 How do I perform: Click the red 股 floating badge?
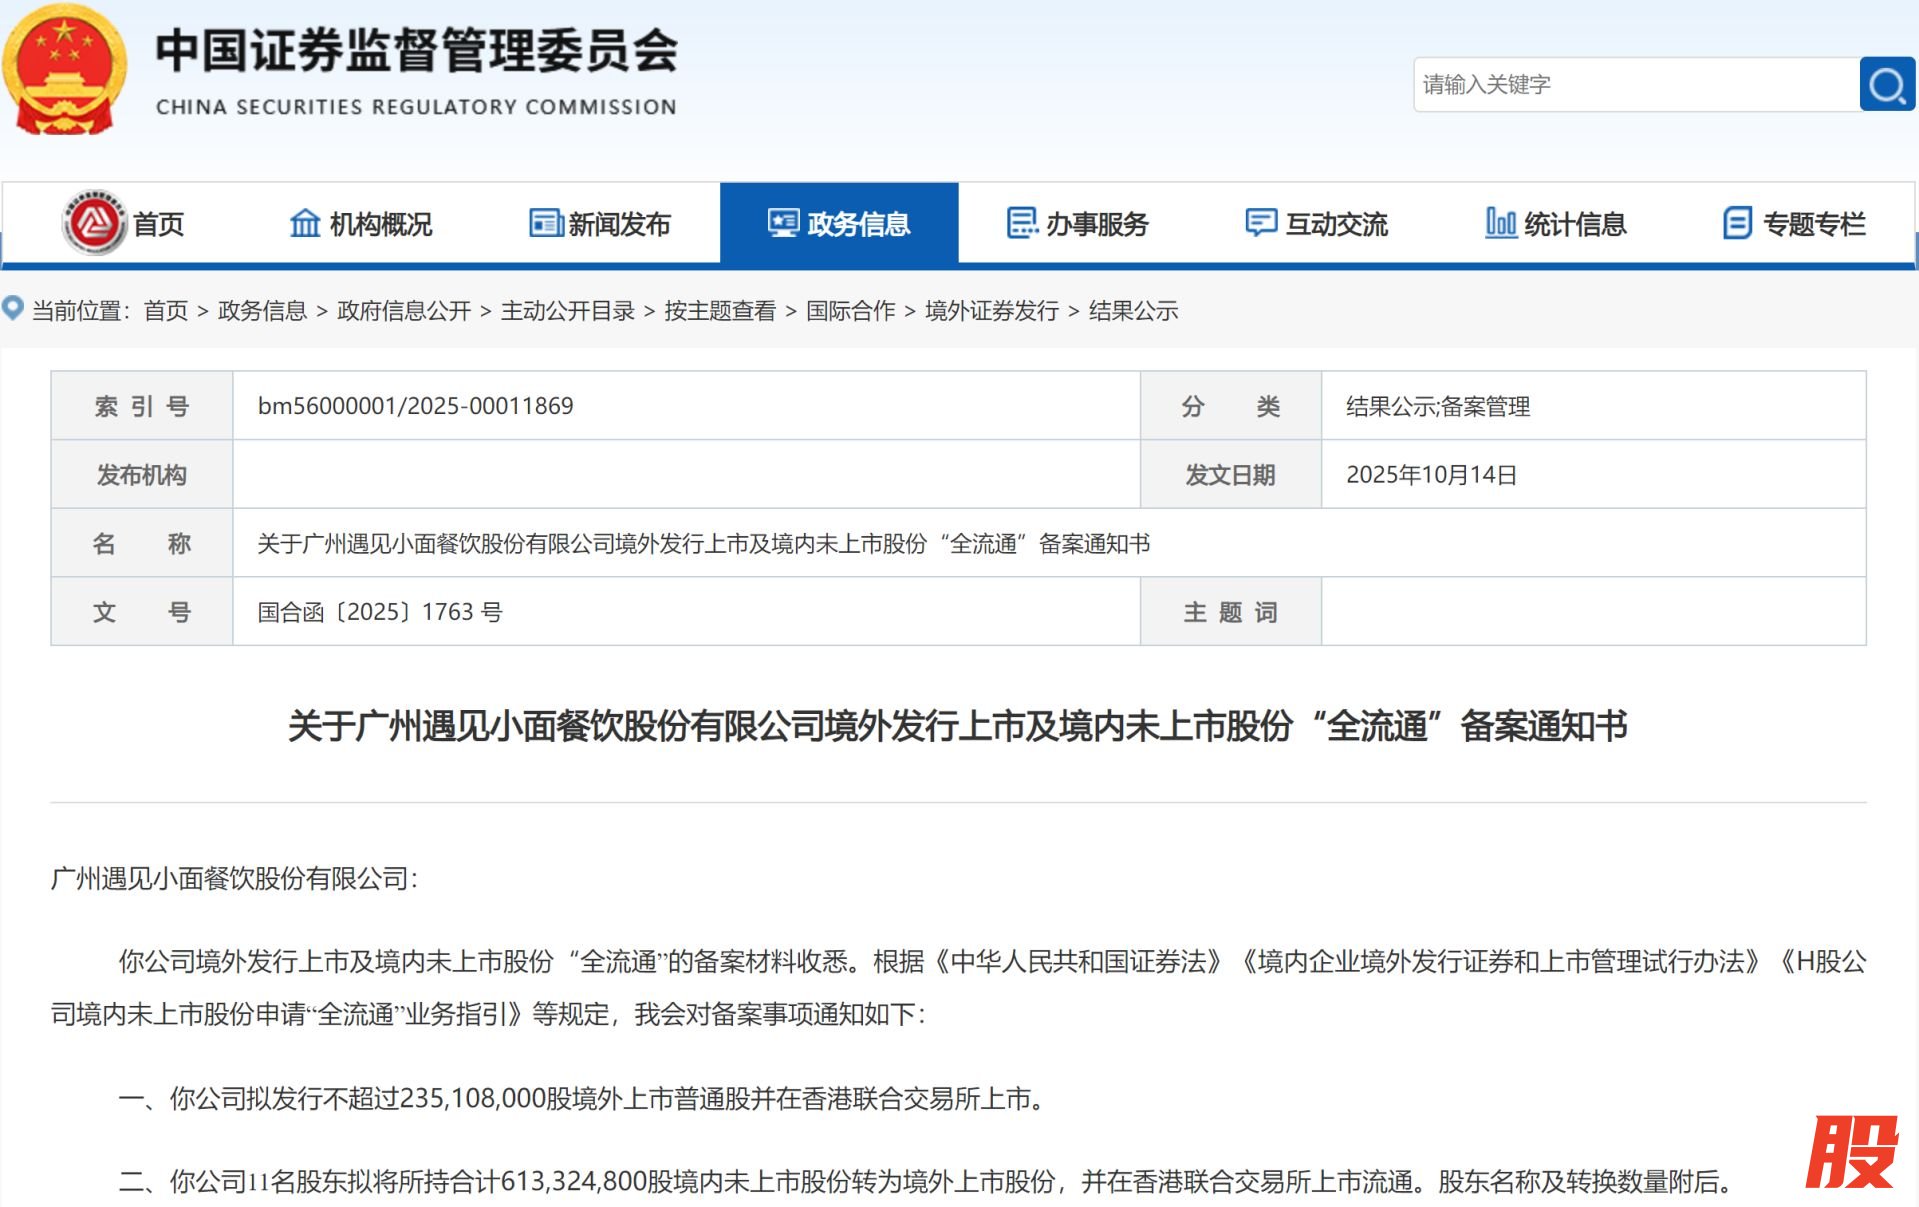(x=1851, y=1152)
